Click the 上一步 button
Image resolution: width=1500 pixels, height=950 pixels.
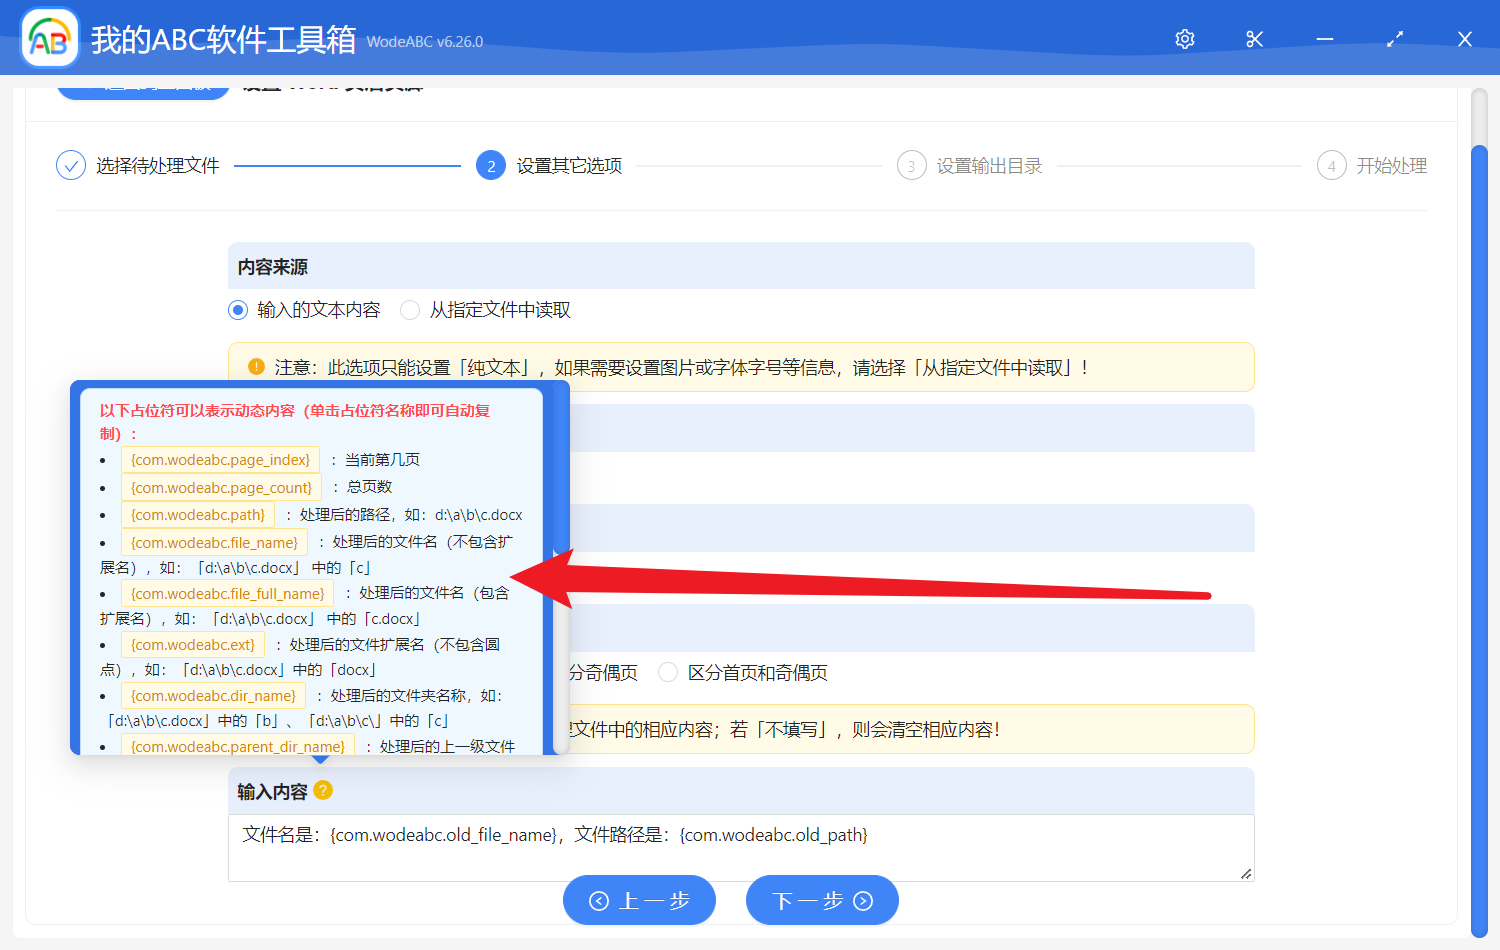pos(639,899)
